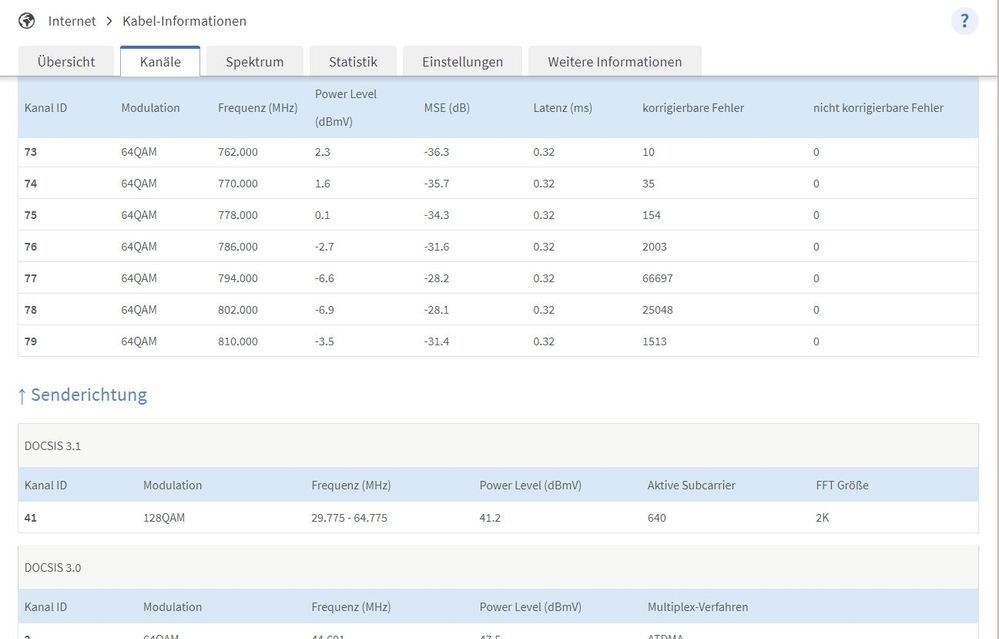Click the DOCSIS 3.1 section header
Screen dimensions: 999x639
click(53, 446)
